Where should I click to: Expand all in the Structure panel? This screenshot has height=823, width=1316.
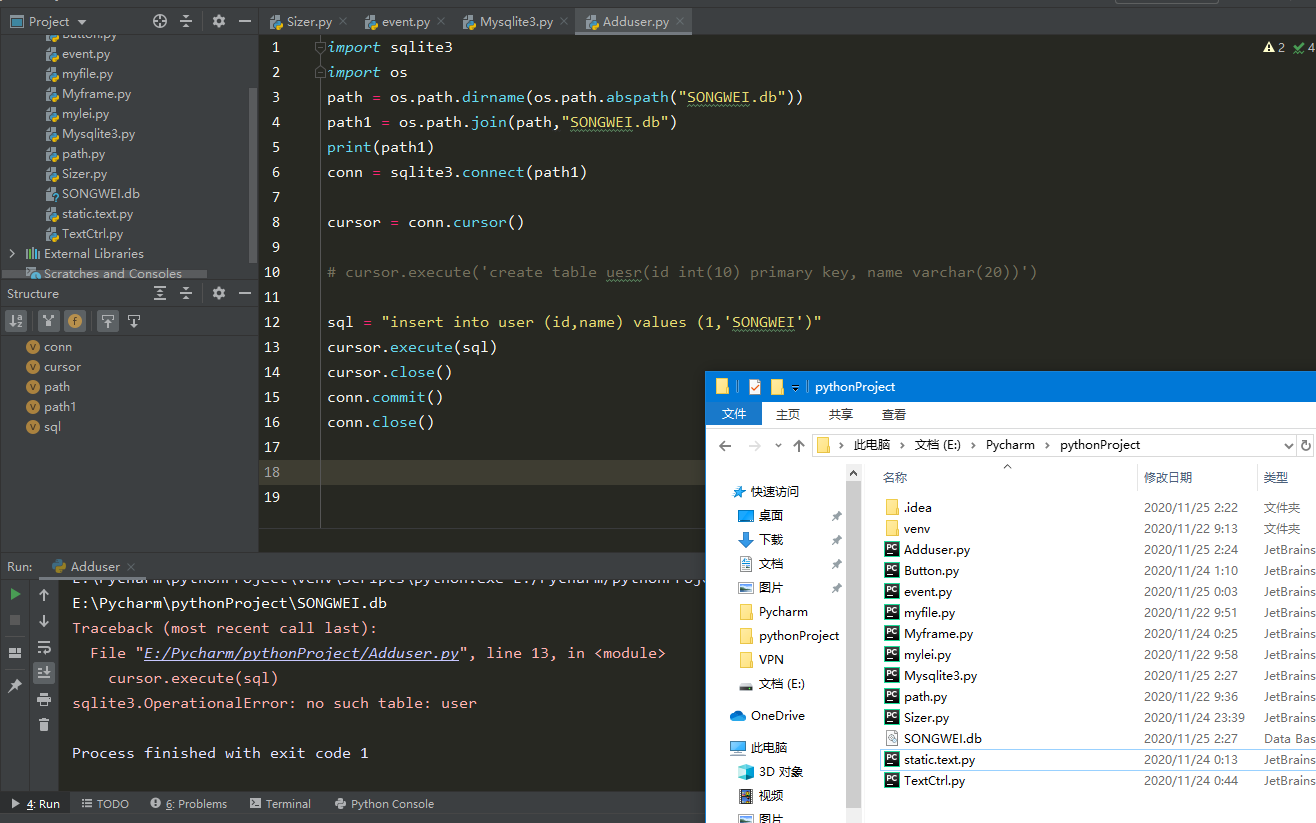(x=160, y=293)
